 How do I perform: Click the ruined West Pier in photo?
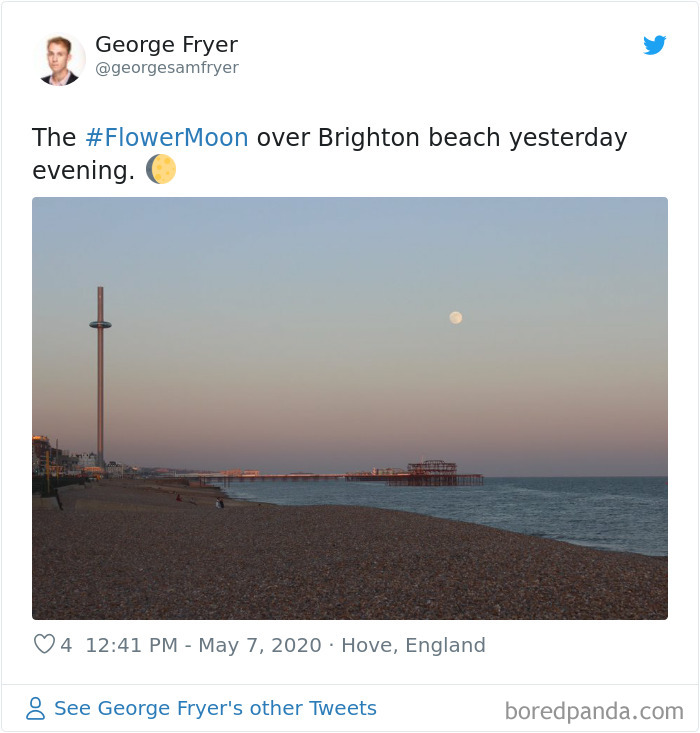(x=433, y=473)
